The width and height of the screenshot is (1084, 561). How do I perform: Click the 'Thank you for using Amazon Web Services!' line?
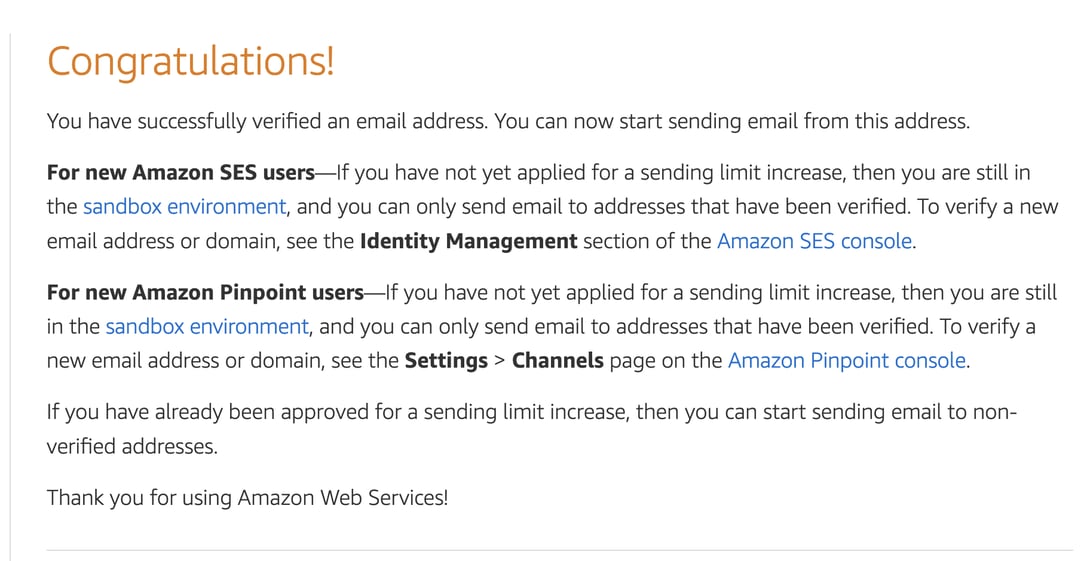pyautogui.click(x=247, y=497)
